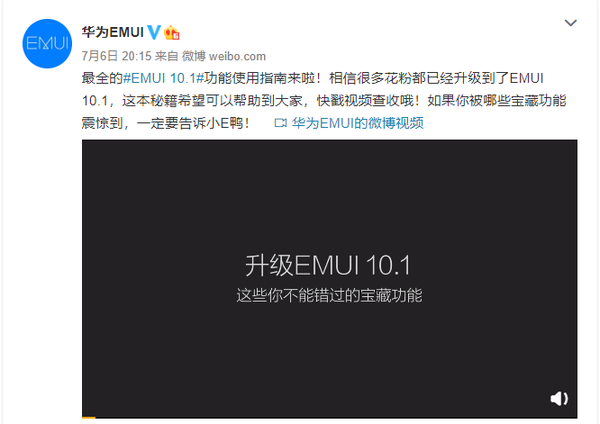Open the blue EMUI profile avatar
Viewport: 600px width, 424px height.
pos(47,44)
